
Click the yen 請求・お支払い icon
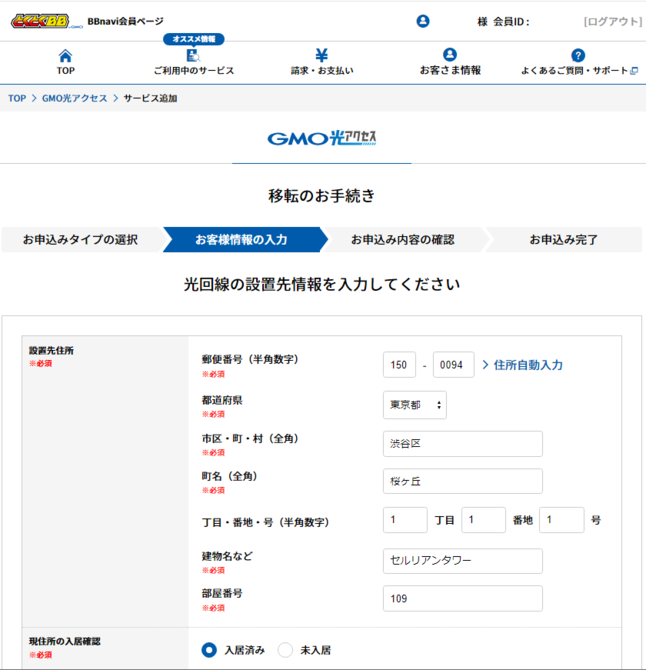coord(321,55)
